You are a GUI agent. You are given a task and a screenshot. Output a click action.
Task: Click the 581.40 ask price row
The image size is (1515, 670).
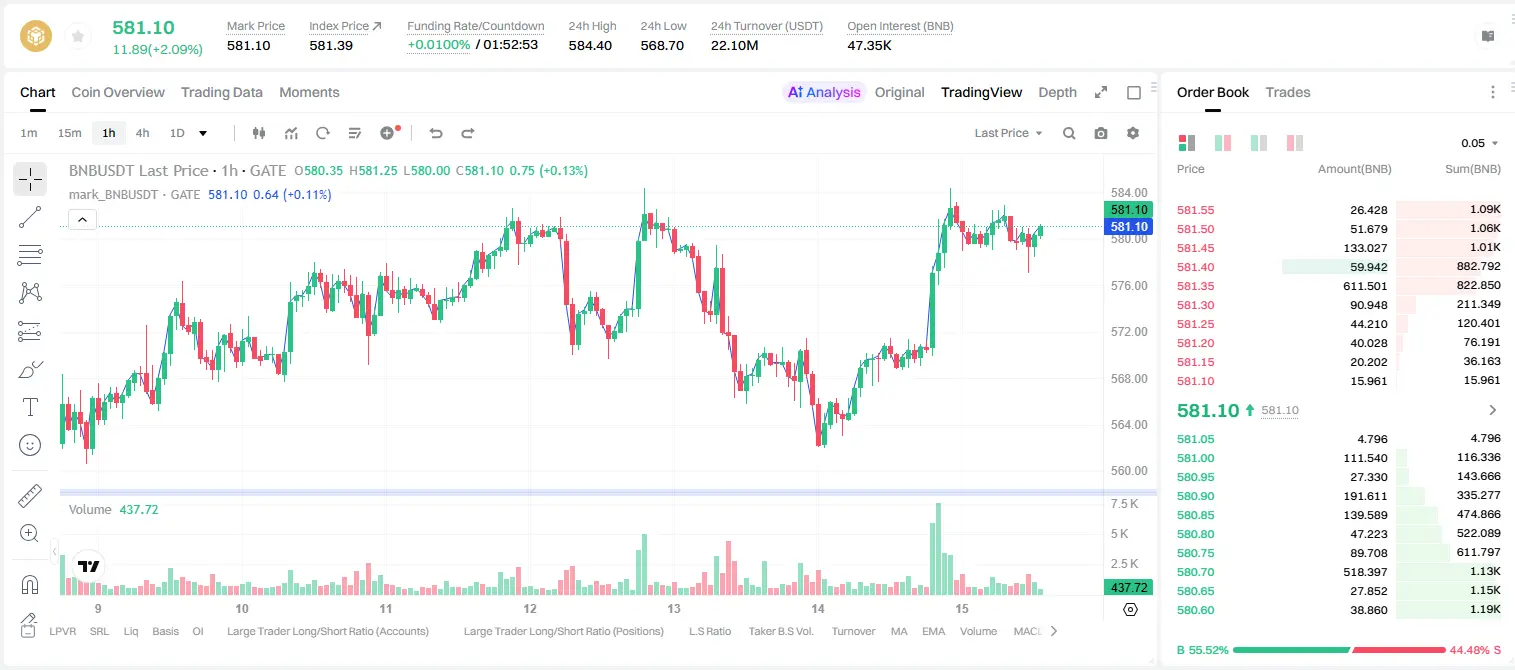click(x=1339, y=267)
